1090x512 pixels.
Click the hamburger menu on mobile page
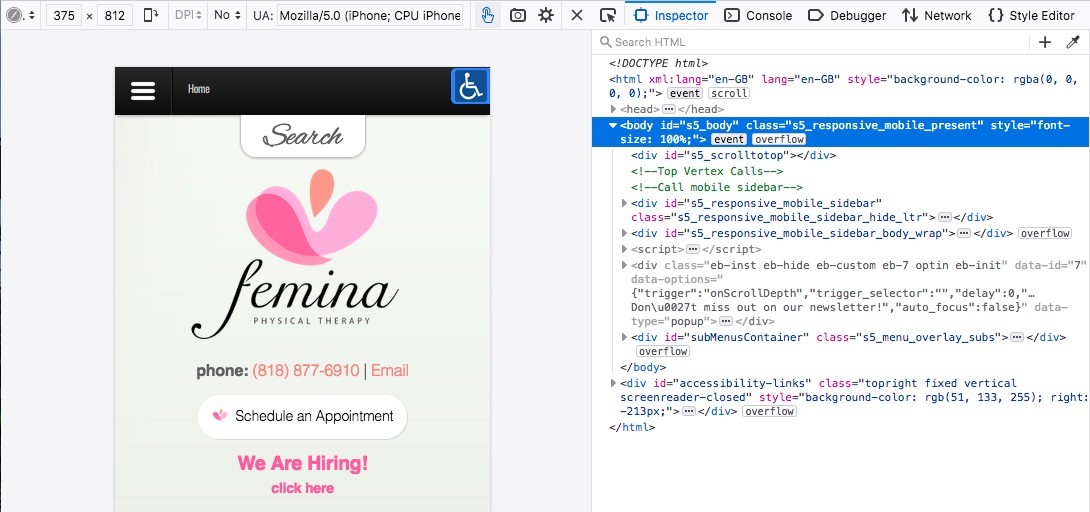click(143, 90)
